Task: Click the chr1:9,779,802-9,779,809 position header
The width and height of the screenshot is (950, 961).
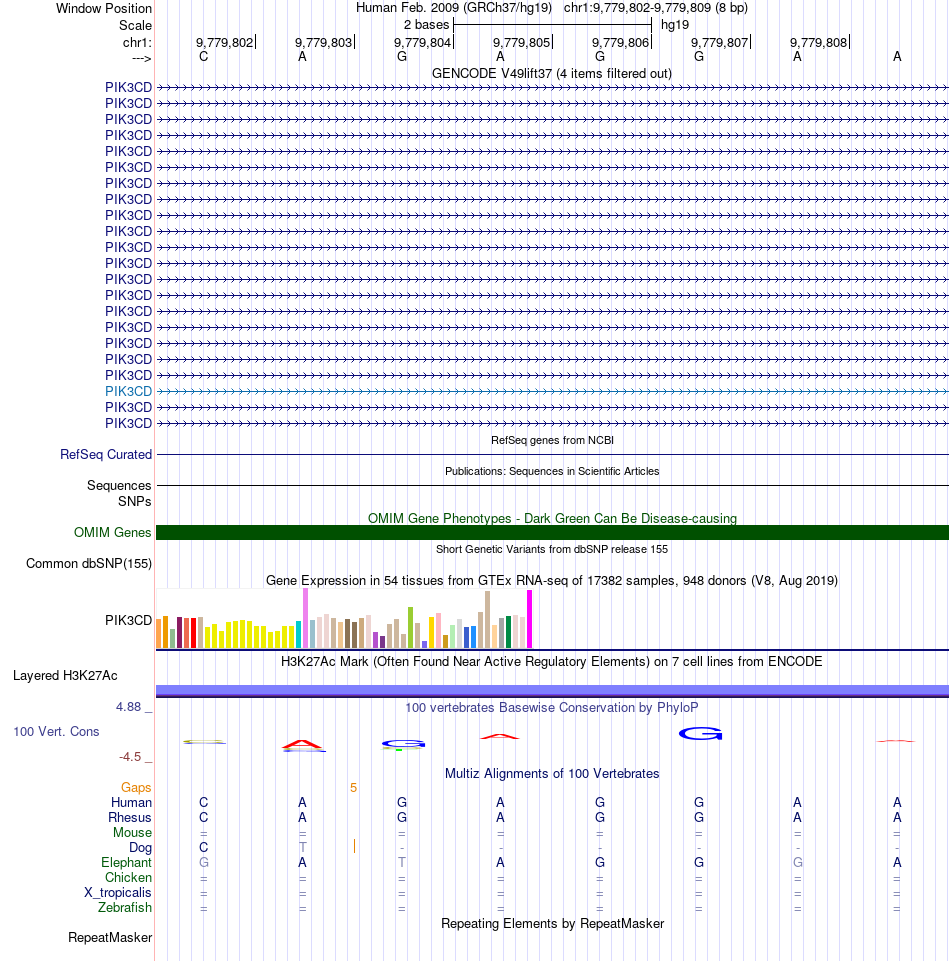Action: [656, 8]
